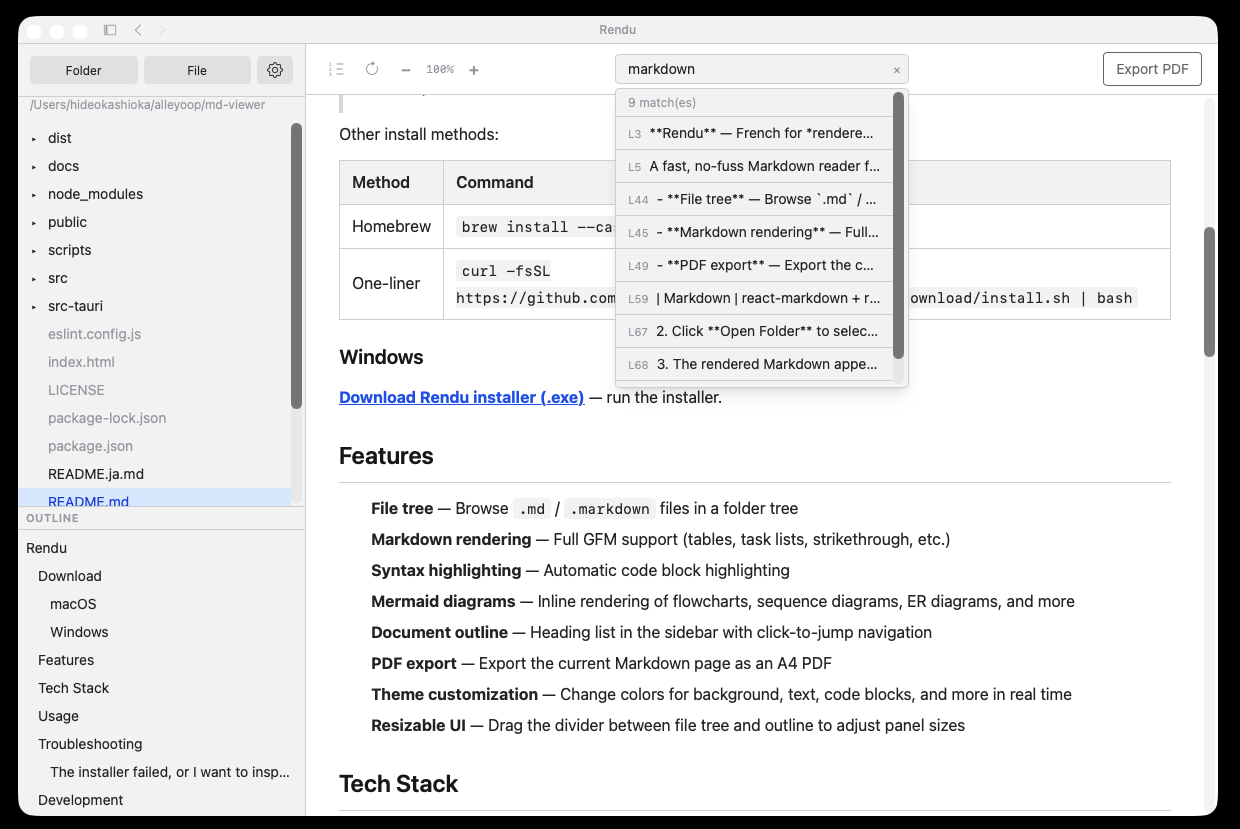Image resolution: width=1240 pixels, height=829 pixels.
Task: Click the back chevron in the title bar
Action: click(x=138, y=30)
